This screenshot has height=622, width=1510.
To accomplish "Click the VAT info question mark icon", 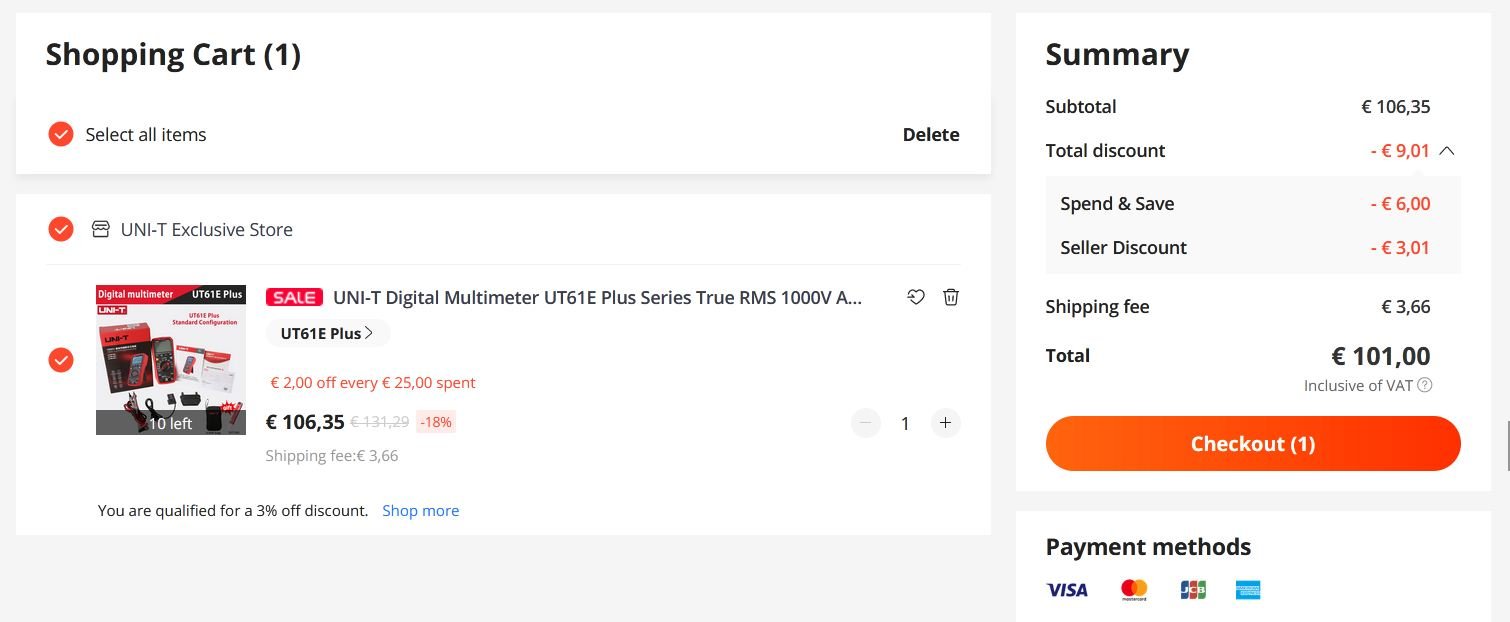I will pos(1425,385).
